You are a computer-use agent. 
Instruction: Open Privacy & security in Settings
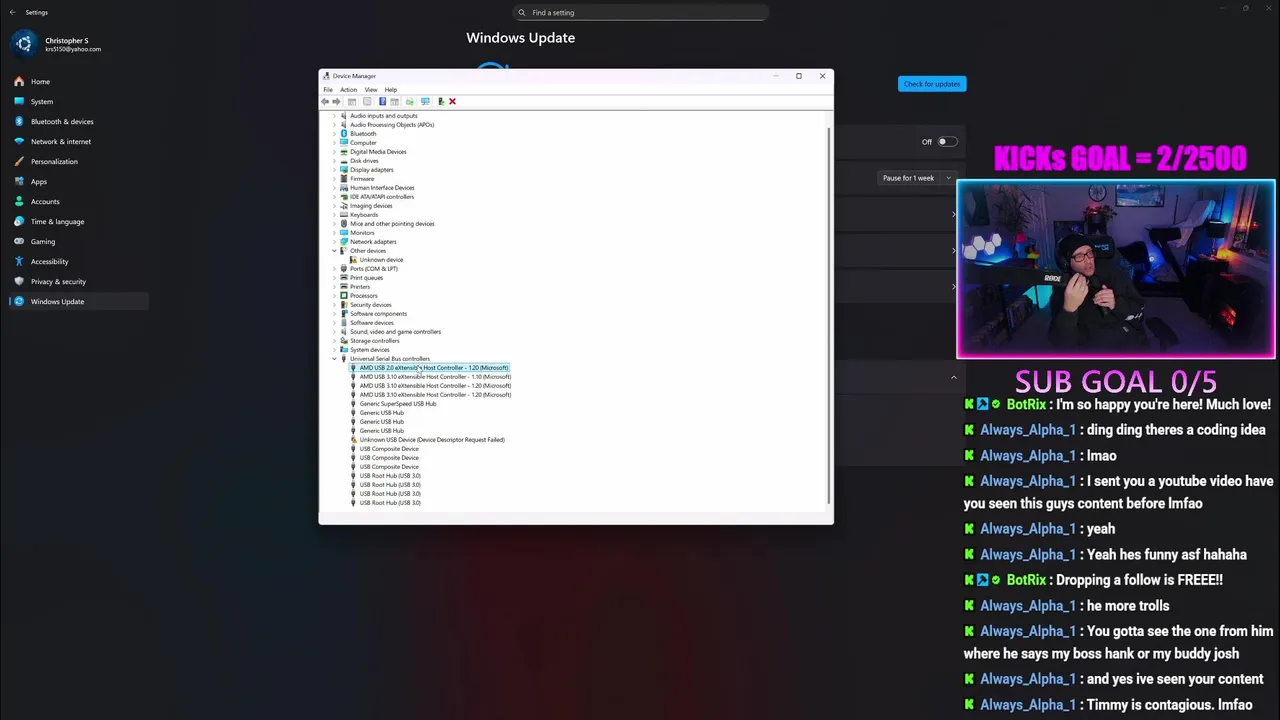click(x=78, y=281)
